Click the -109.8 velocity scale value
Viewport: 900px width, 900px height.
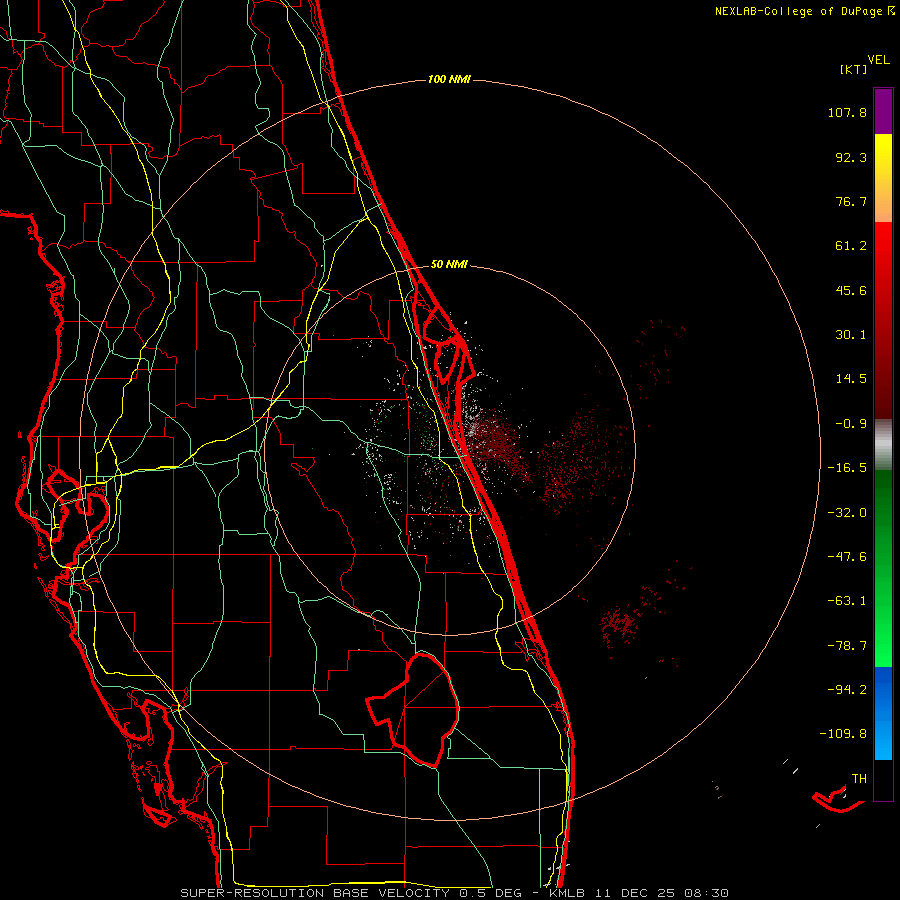(843, 734)
